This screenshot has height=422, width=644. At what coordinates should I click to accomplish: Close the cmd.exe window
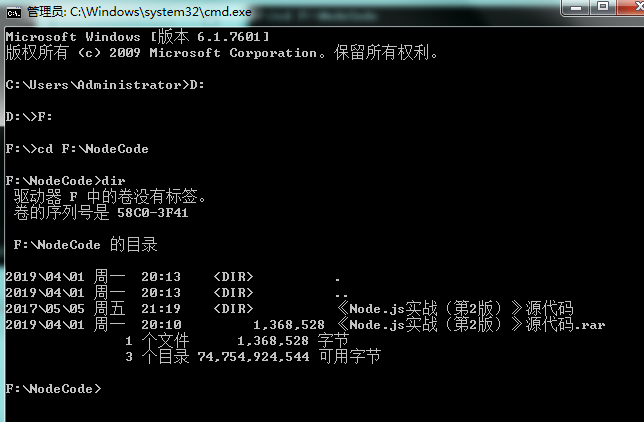pos(632,7)
